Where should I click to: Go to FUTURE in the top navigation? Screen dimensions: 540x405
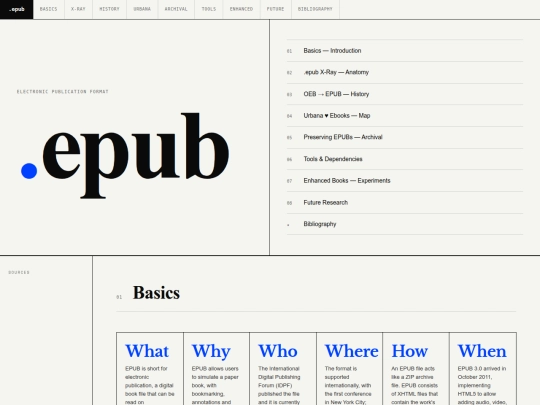pyautogui.click(x=276, y=9)
